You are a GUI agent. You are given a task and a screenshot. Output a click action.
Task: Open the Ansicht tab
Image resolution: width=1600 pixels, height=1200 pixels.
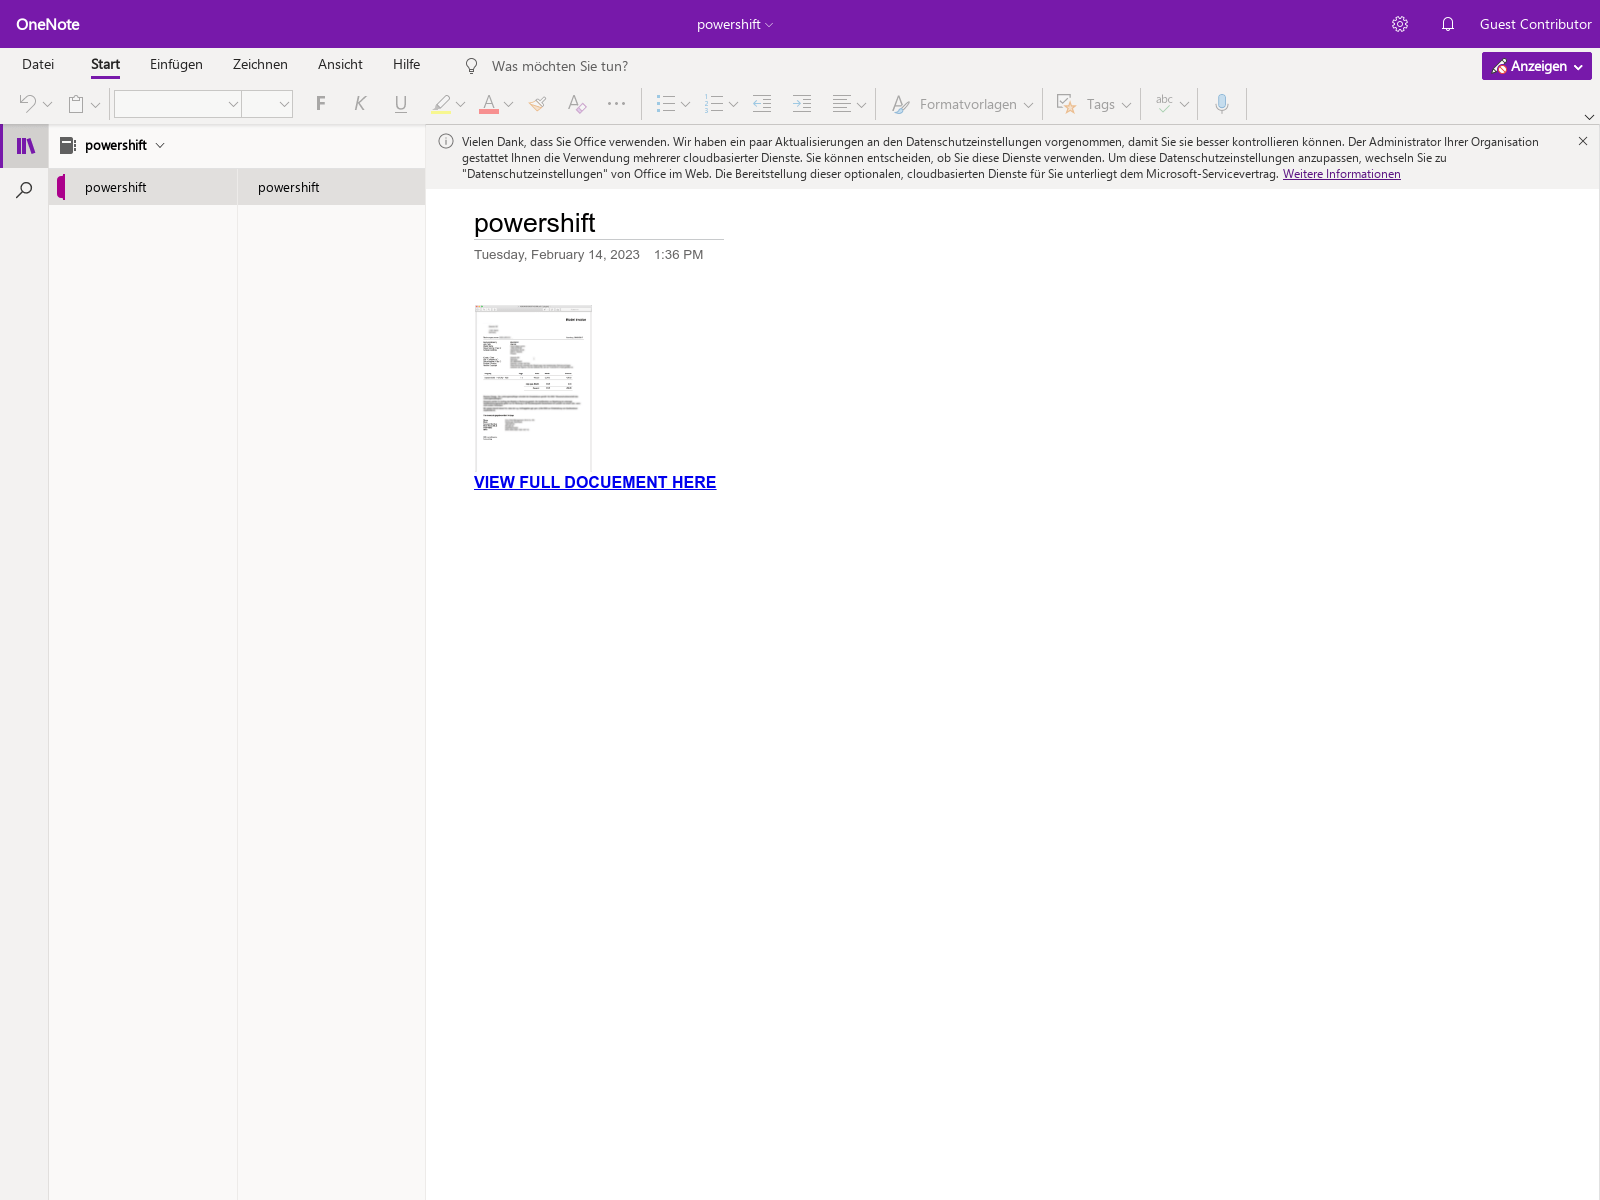point(340,64)
